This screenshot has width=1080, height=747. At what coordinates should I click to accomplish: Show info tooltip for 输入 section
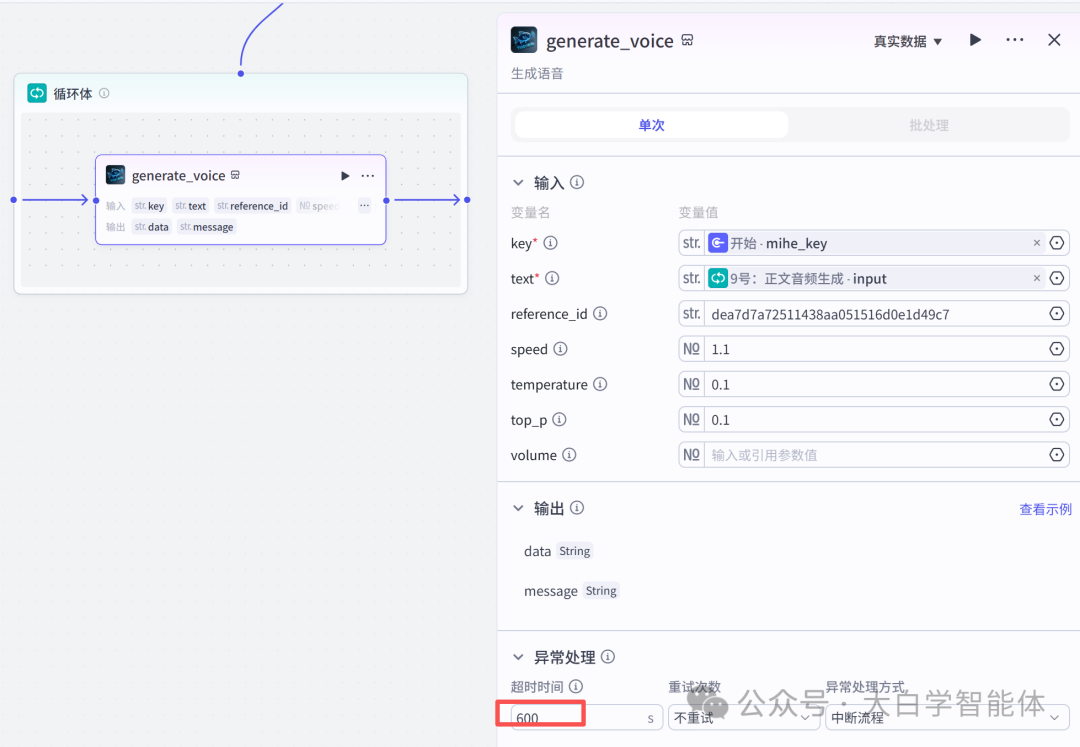coord(577,182)
